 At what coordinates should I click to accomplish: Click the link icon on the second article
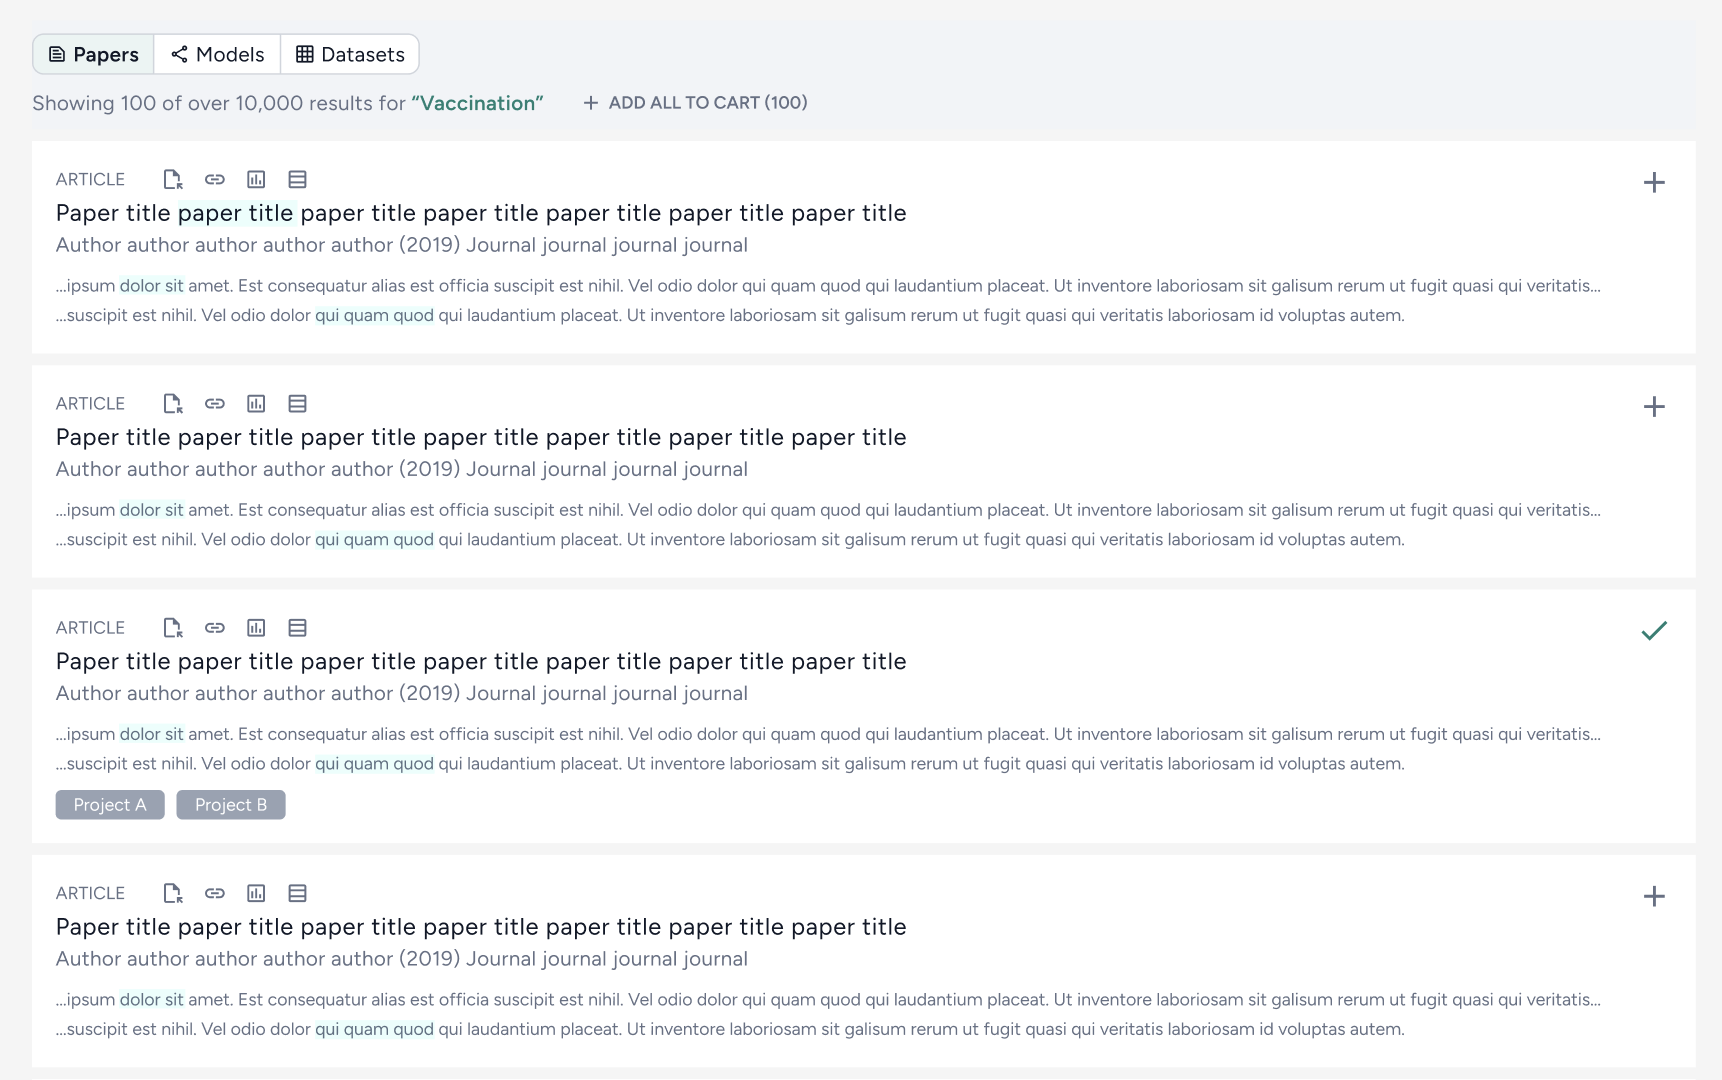(214, 403)
